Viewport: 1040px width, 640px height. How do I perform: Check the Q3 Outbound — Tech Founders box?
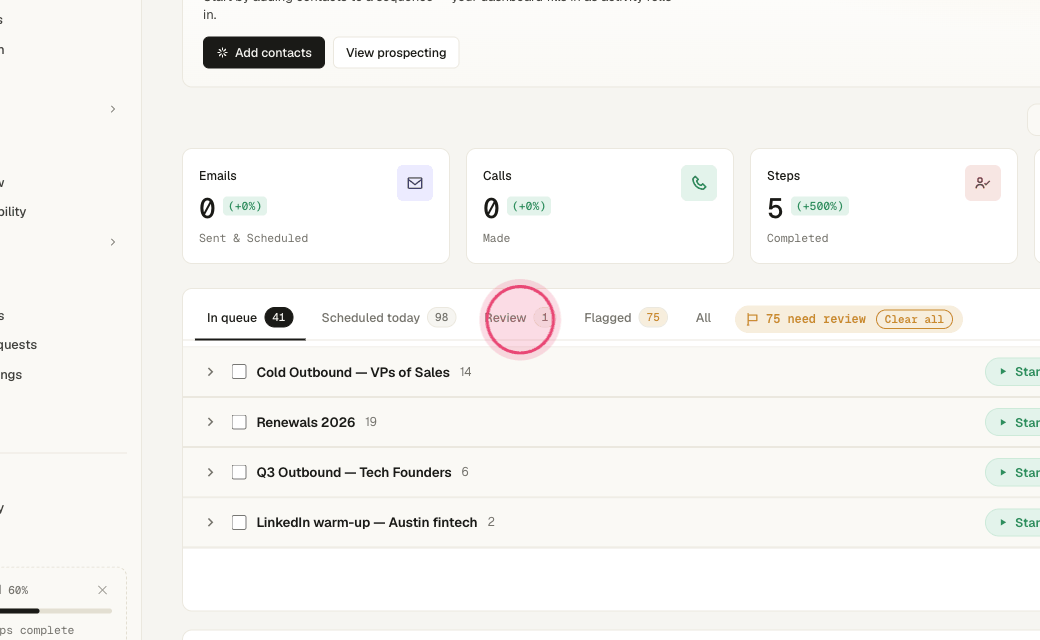point(239,472)
